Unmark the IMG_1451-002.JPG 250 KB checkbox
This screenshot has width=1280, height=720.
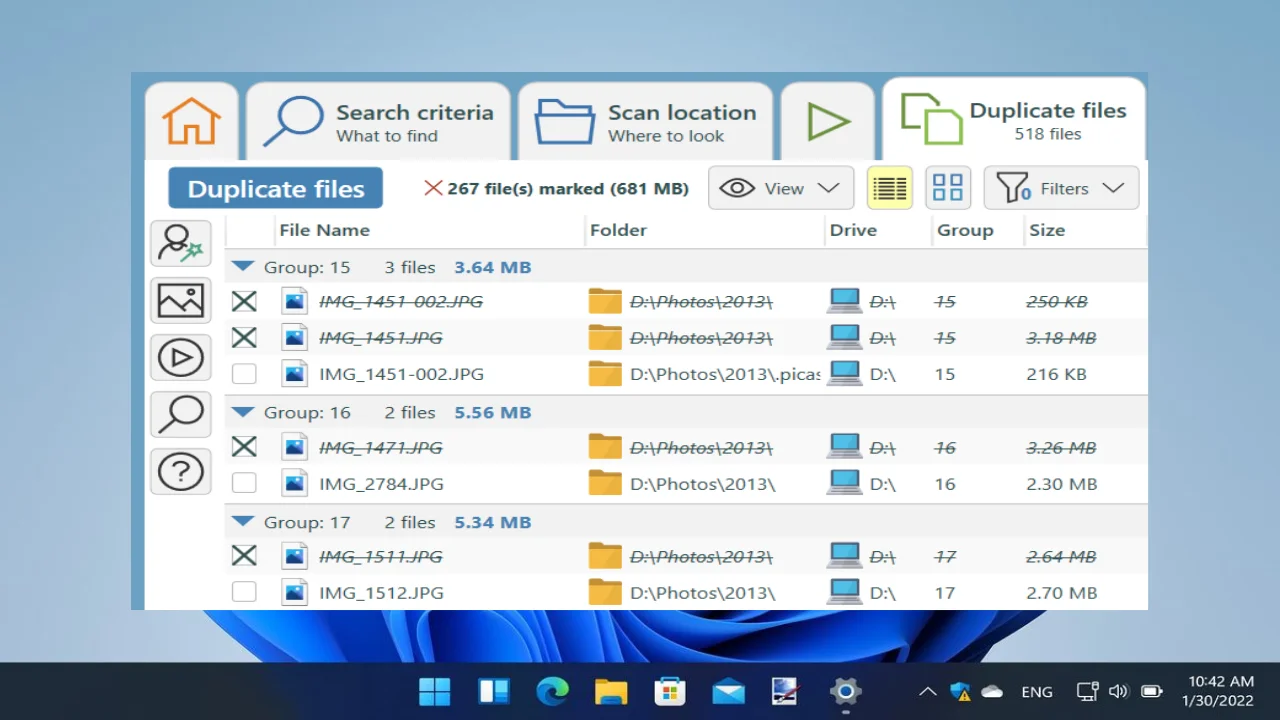tap(244, 301)
